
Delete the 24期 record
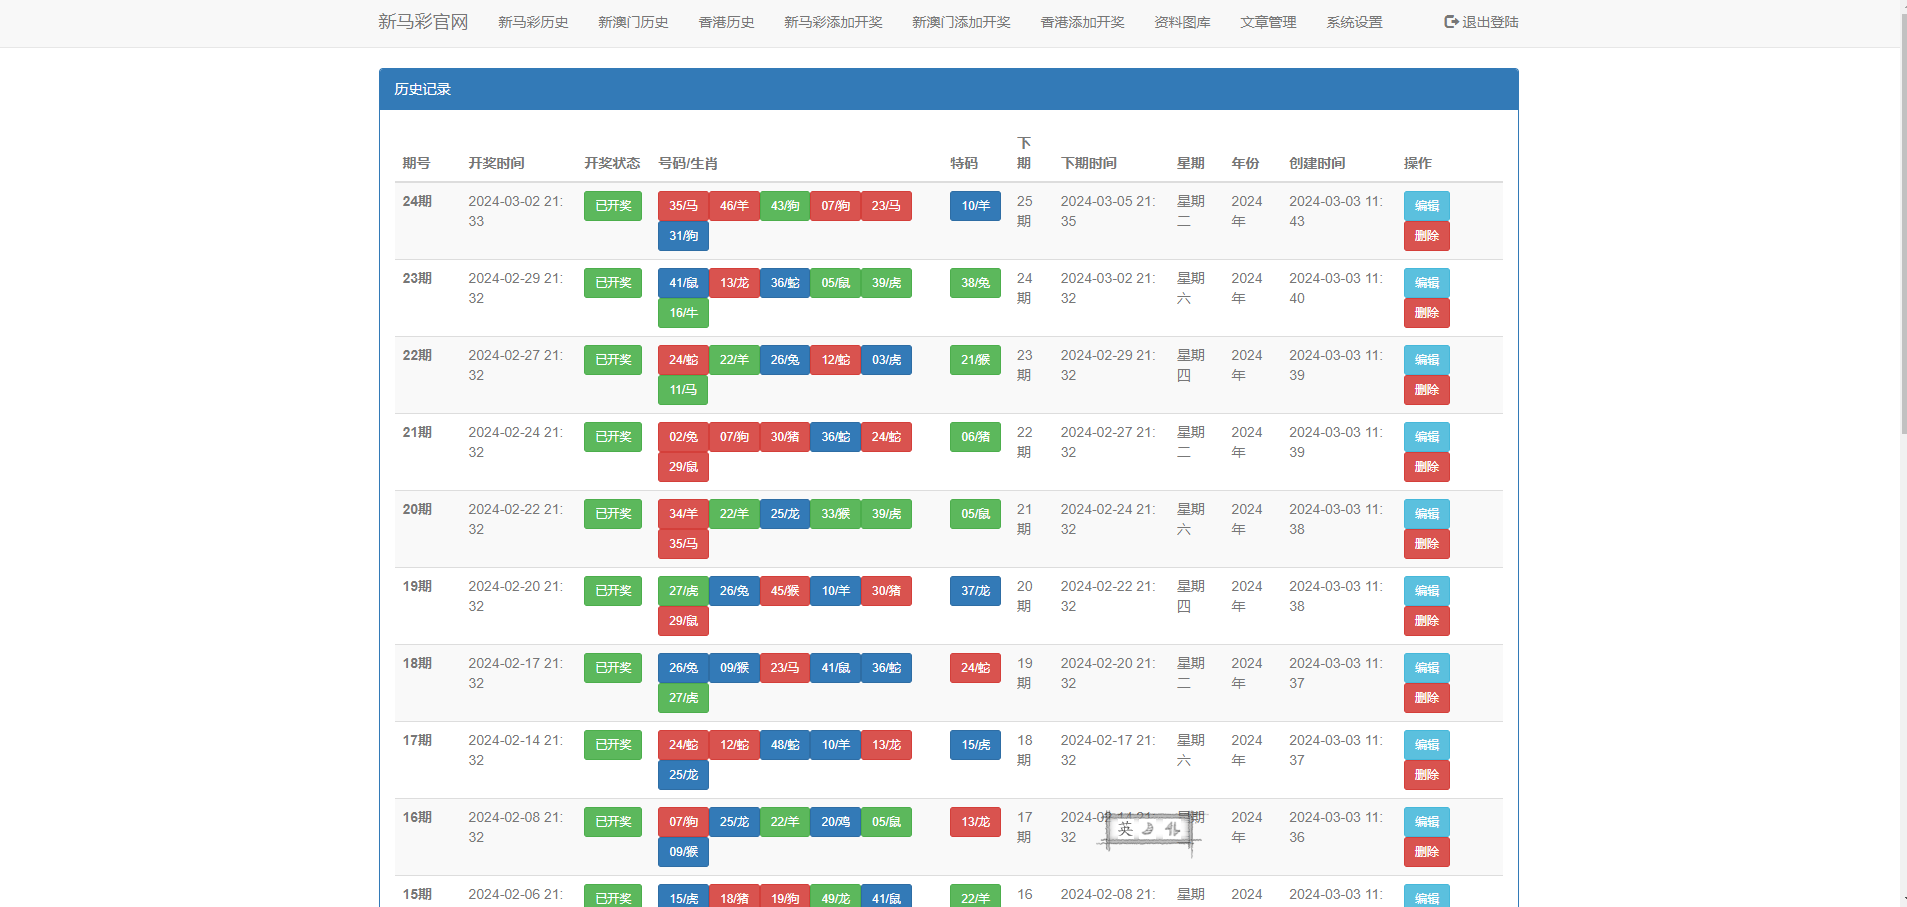[1426, 236]
